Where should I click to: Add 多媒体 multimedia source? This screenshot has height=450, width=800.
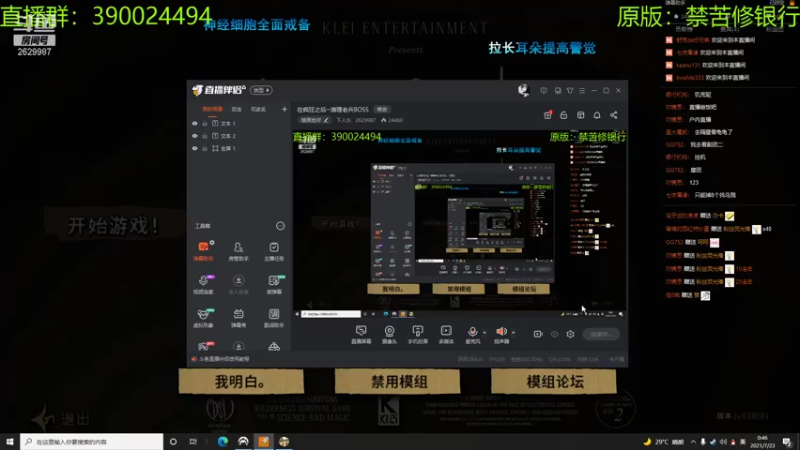point(446,335)
